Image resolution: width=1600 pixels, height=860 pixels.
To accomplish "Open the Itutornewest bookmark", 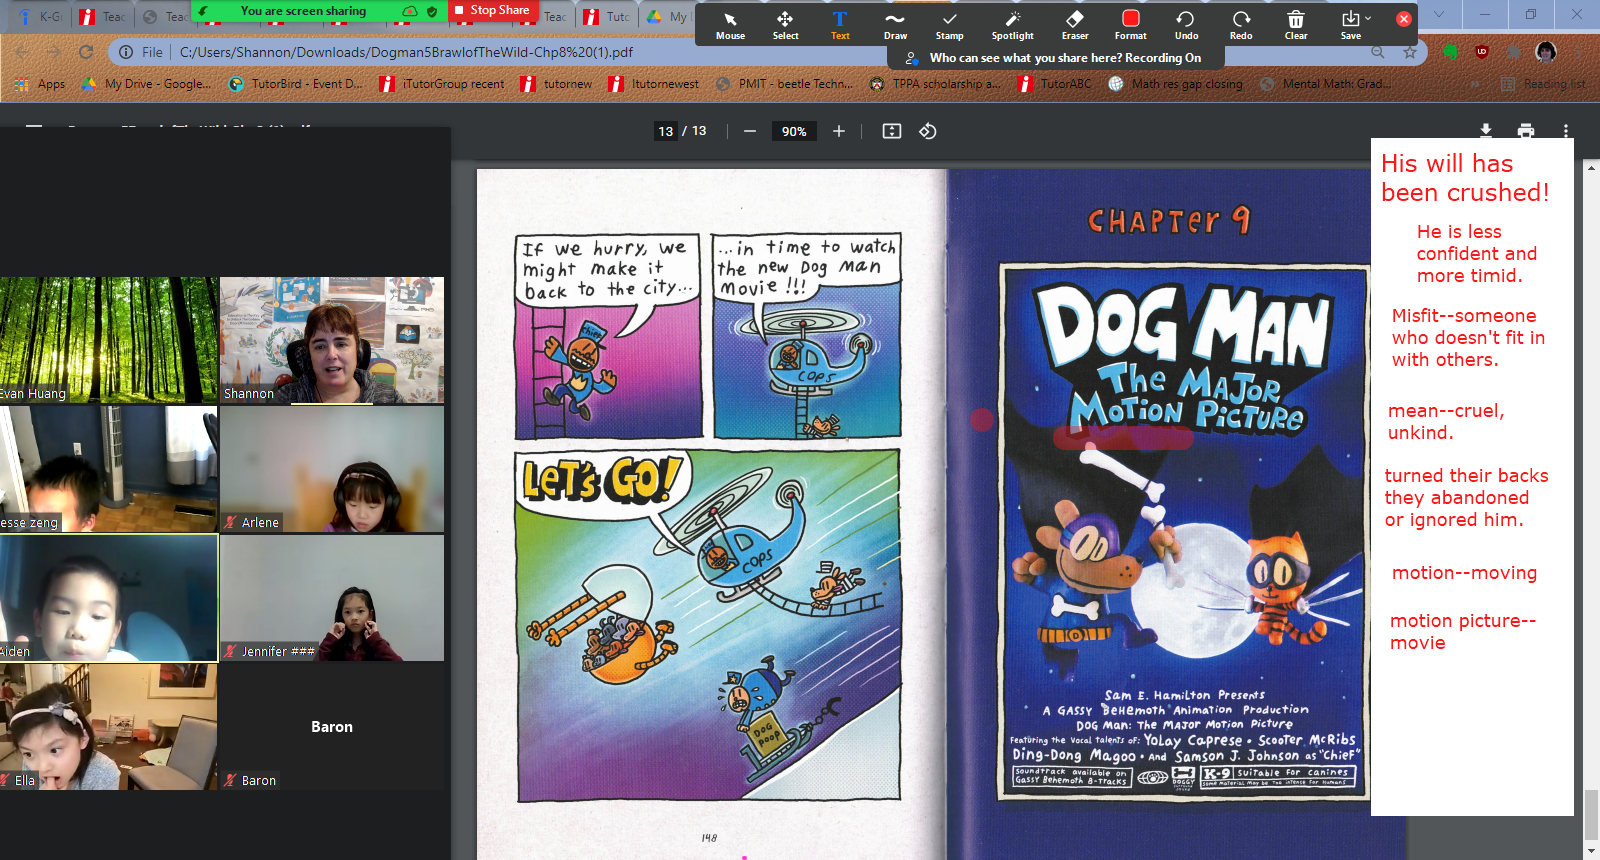I will coord(654,84).
